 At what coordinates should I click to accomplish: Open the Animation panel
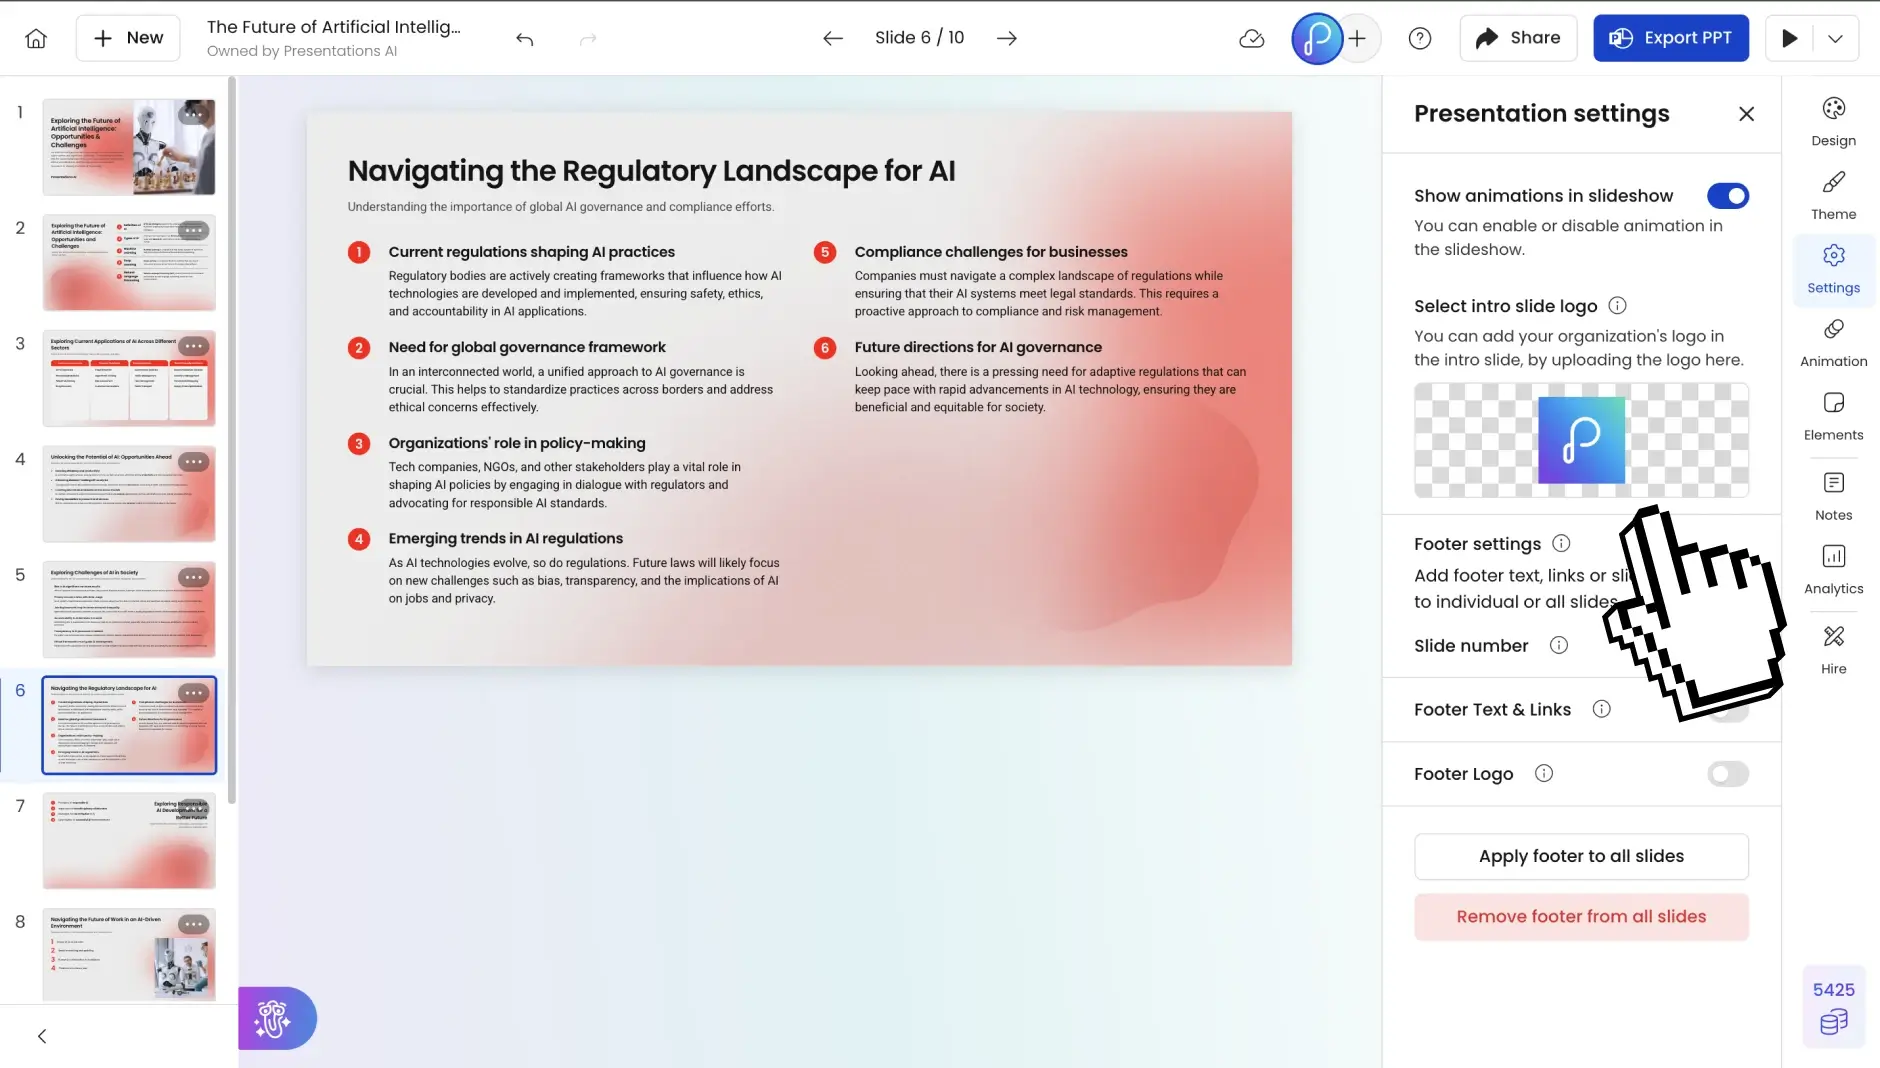(x=1833, y=343)
